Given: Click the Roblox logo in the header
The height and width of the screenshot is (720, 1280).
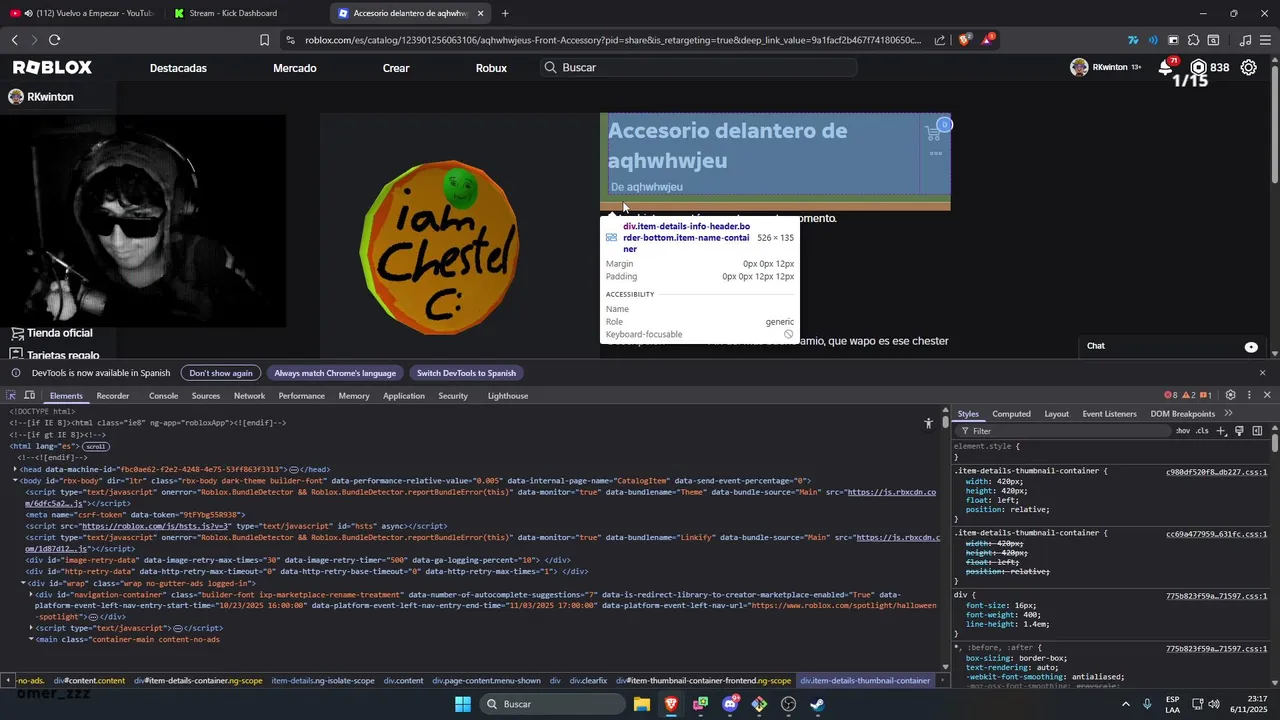Looking at the screenshot, I should click(52, 67).
